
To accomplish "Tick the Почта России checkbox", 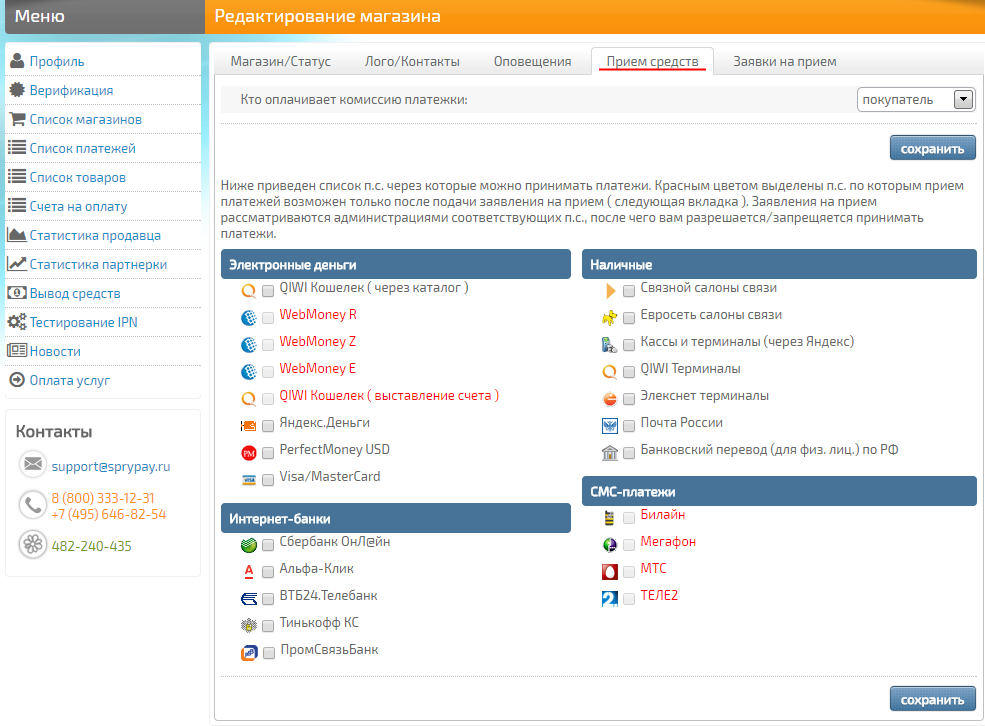I will [x=629, y=426].
